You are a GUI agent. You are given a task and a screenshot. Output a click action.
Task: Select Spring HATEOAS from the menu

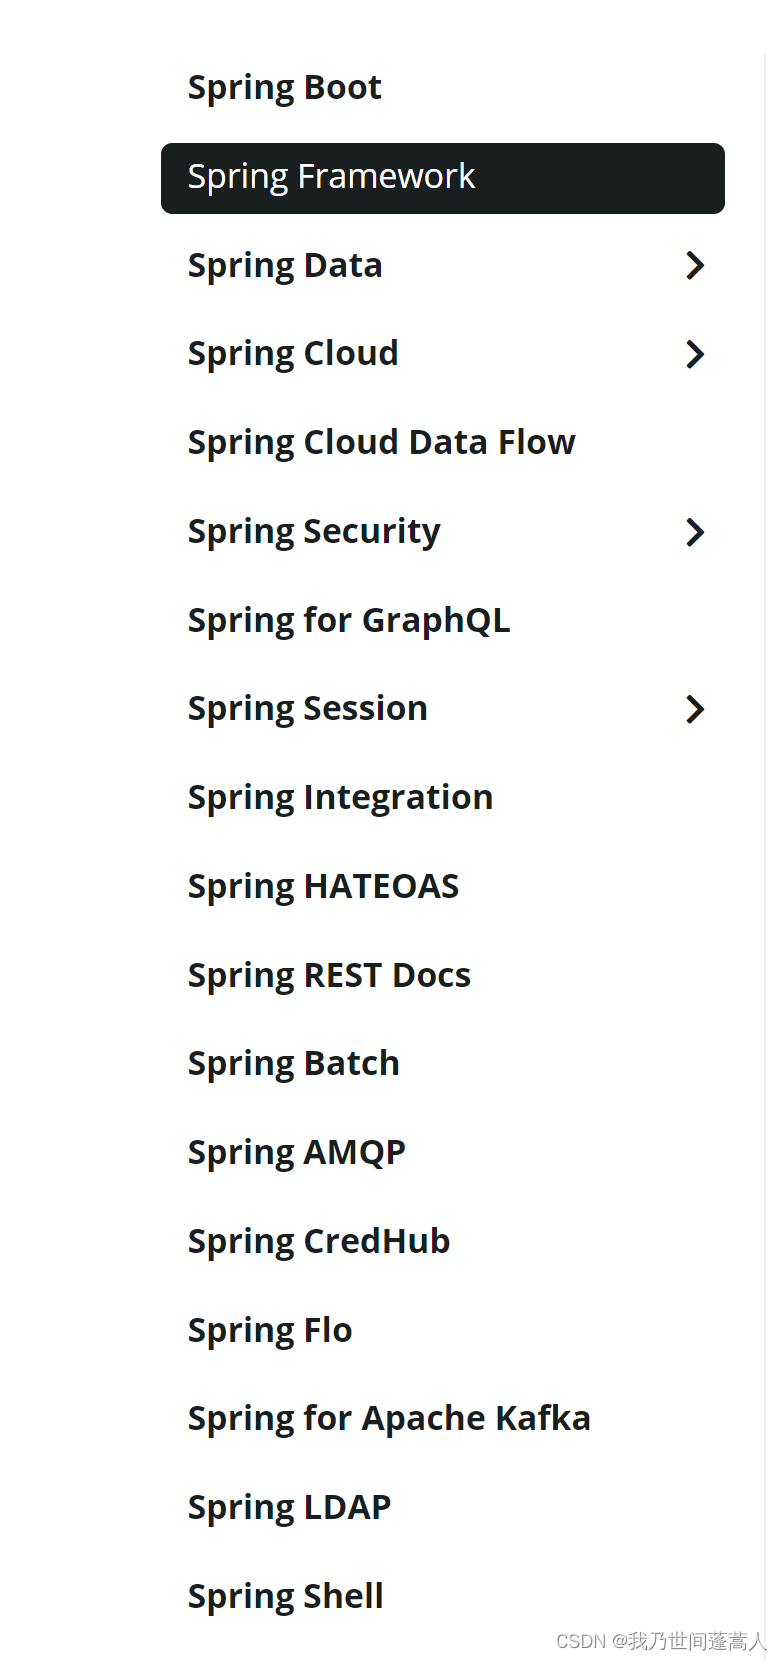(323, 886)
